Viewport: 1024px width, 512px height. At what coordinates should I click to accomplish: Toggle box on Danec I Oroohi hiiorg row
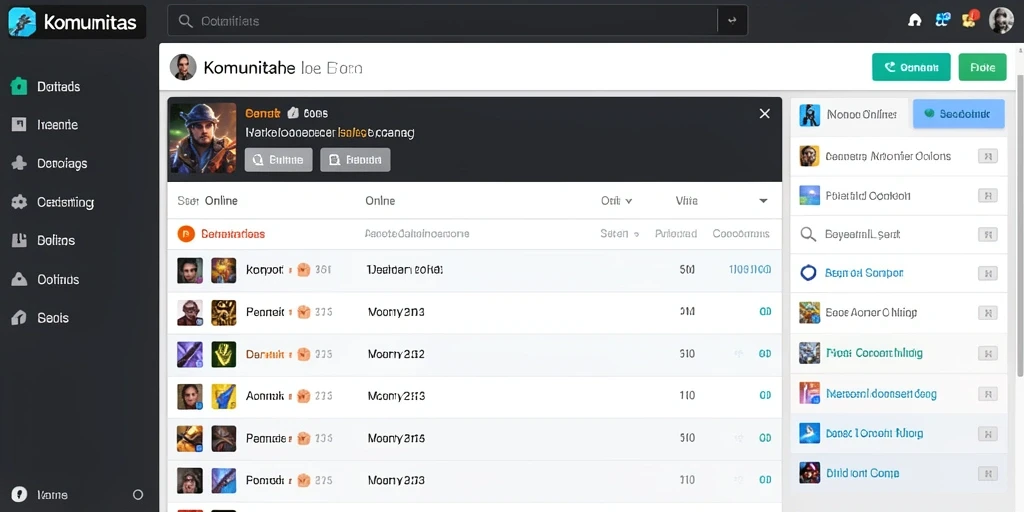[987, 434]
